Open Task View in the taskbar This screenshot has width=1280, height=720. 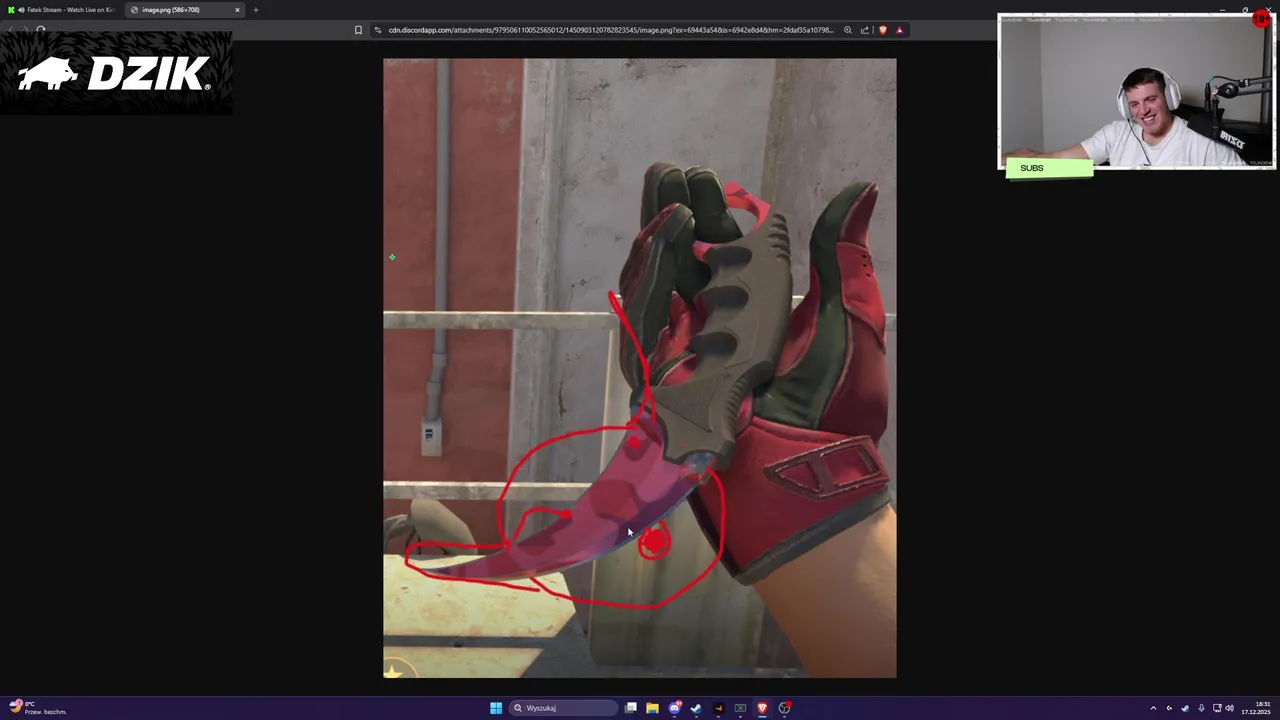tap(631, 708)
